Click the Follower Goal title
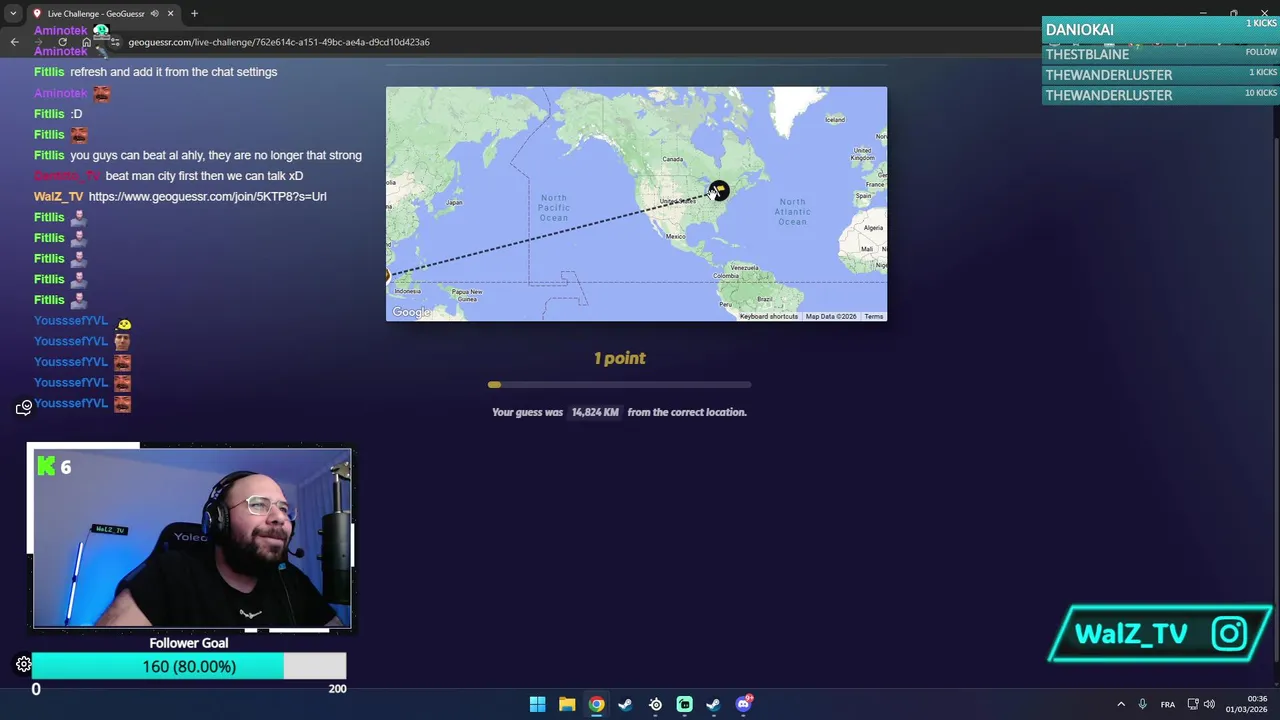 pyautogui.click(x=189, y=643)
